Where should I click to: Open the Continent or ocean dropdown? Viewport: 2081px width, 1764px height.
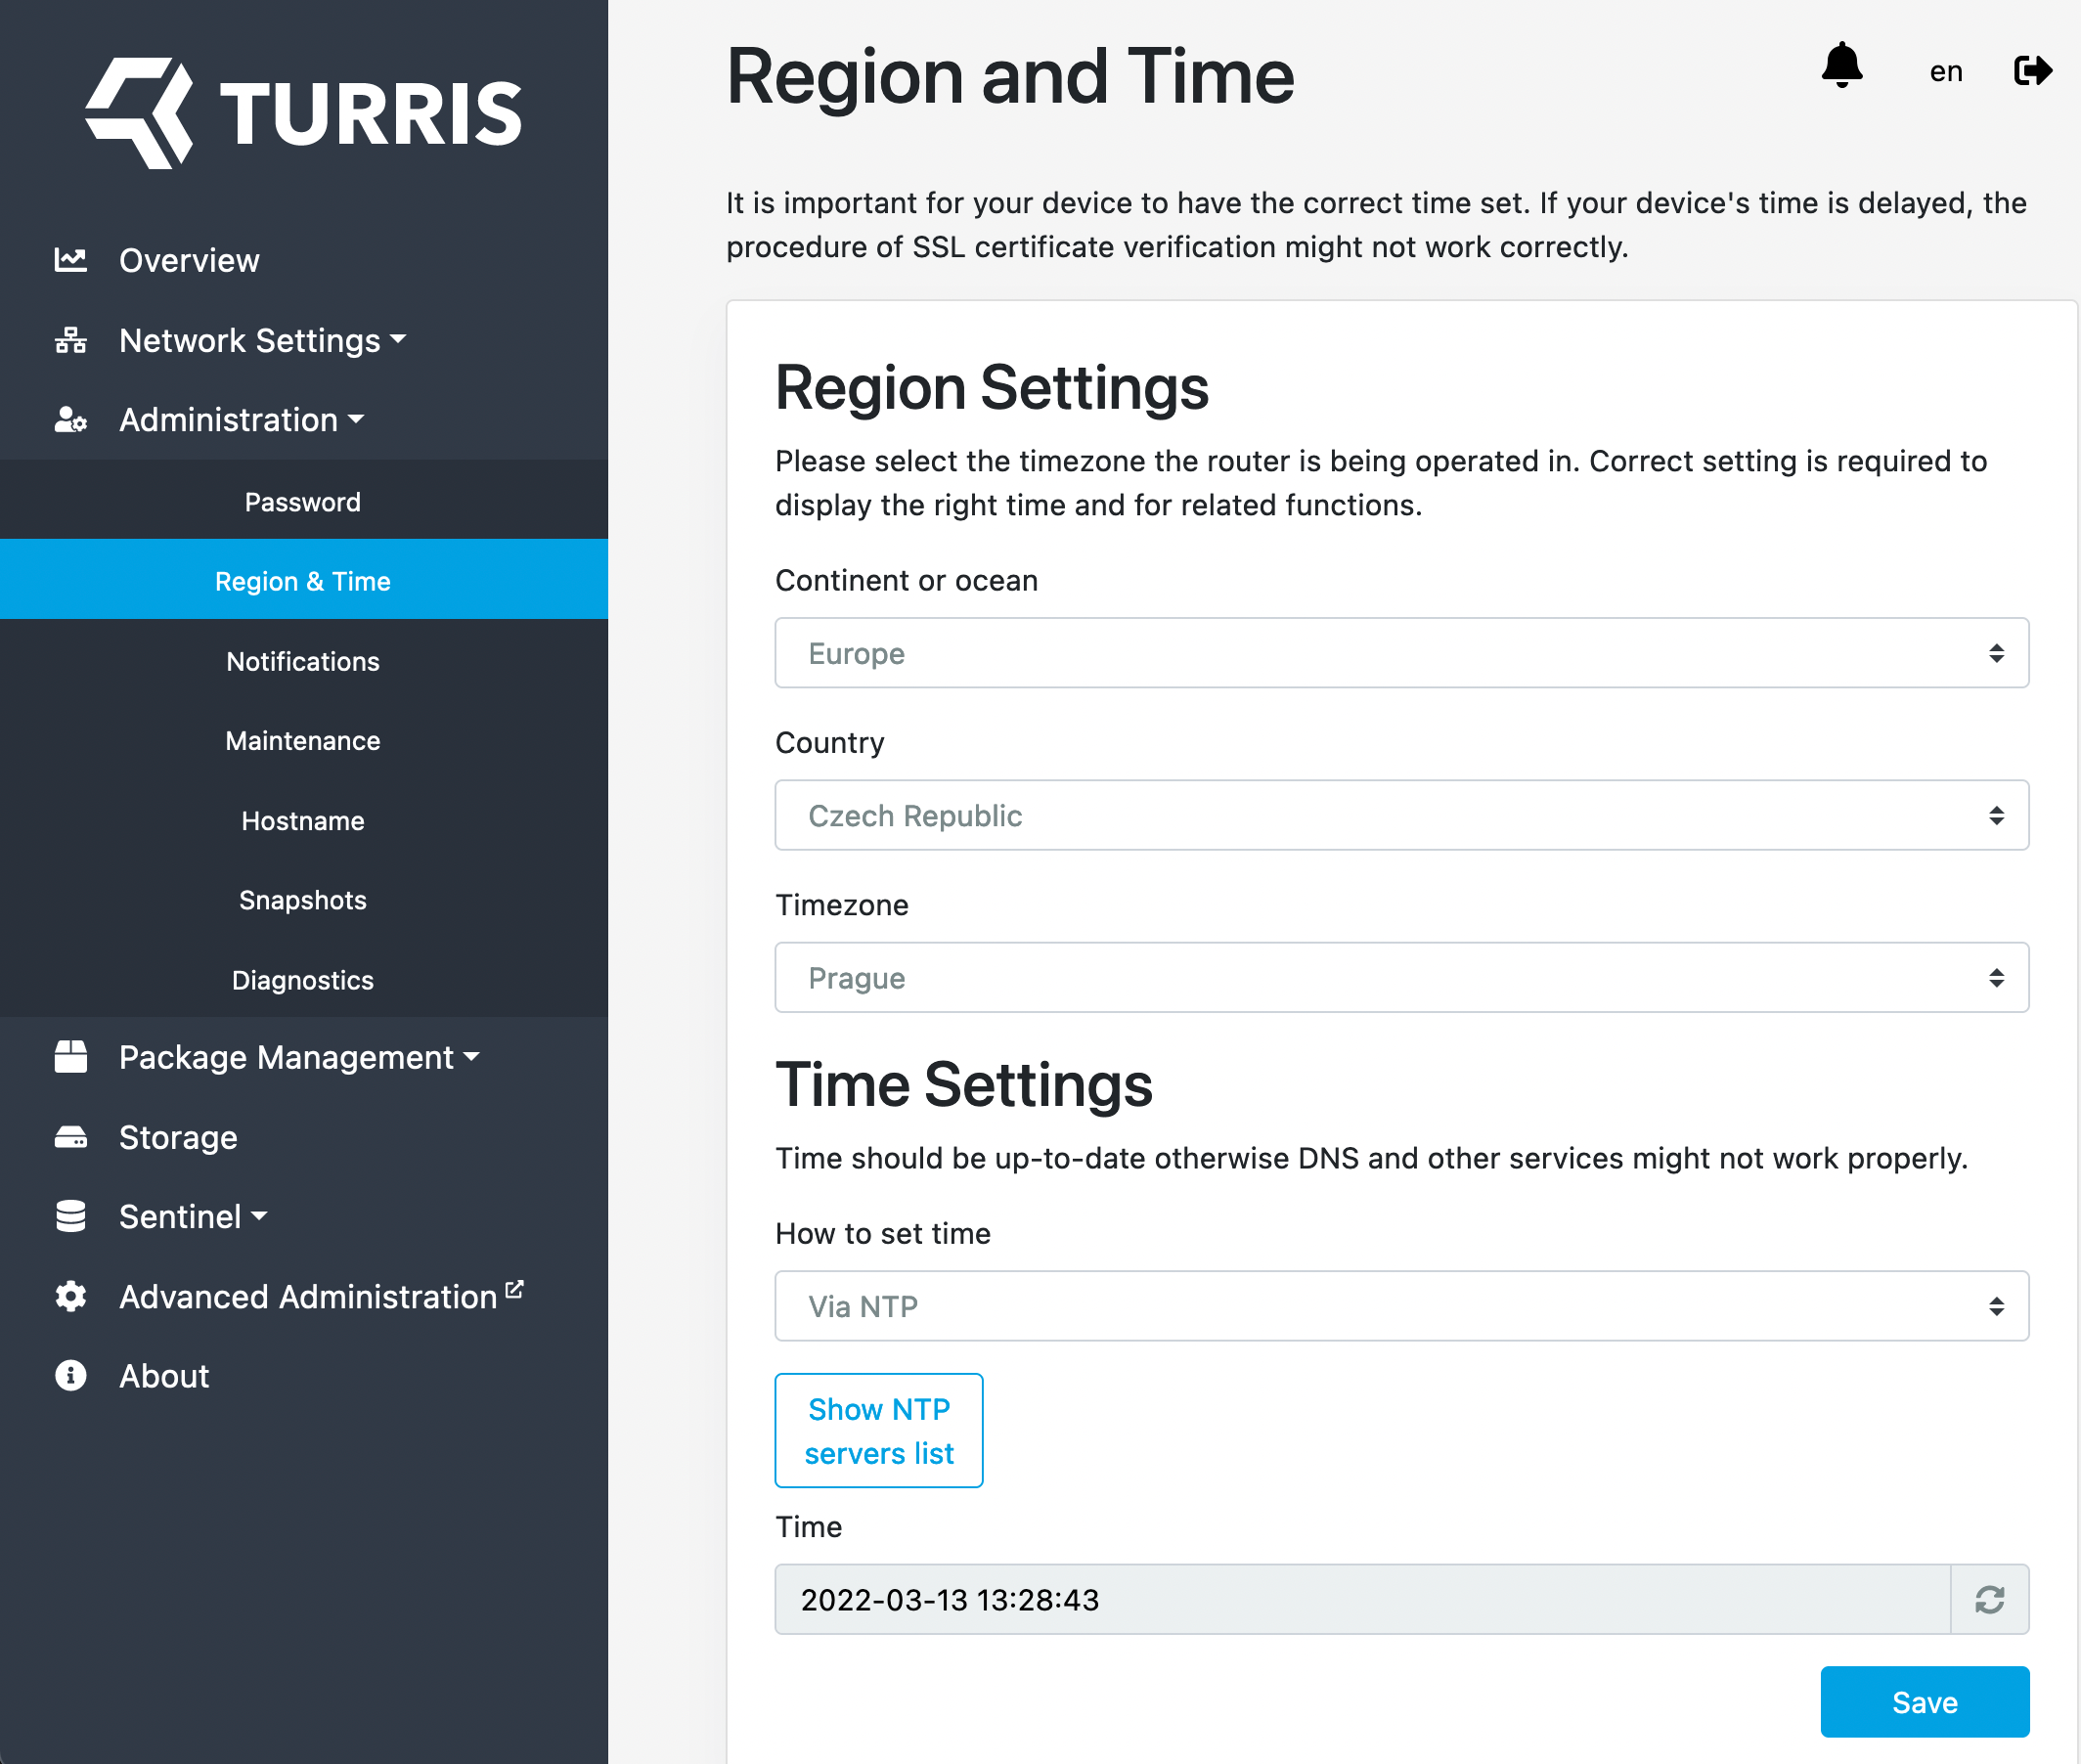pyautogui.click(x=1400, y=653)
